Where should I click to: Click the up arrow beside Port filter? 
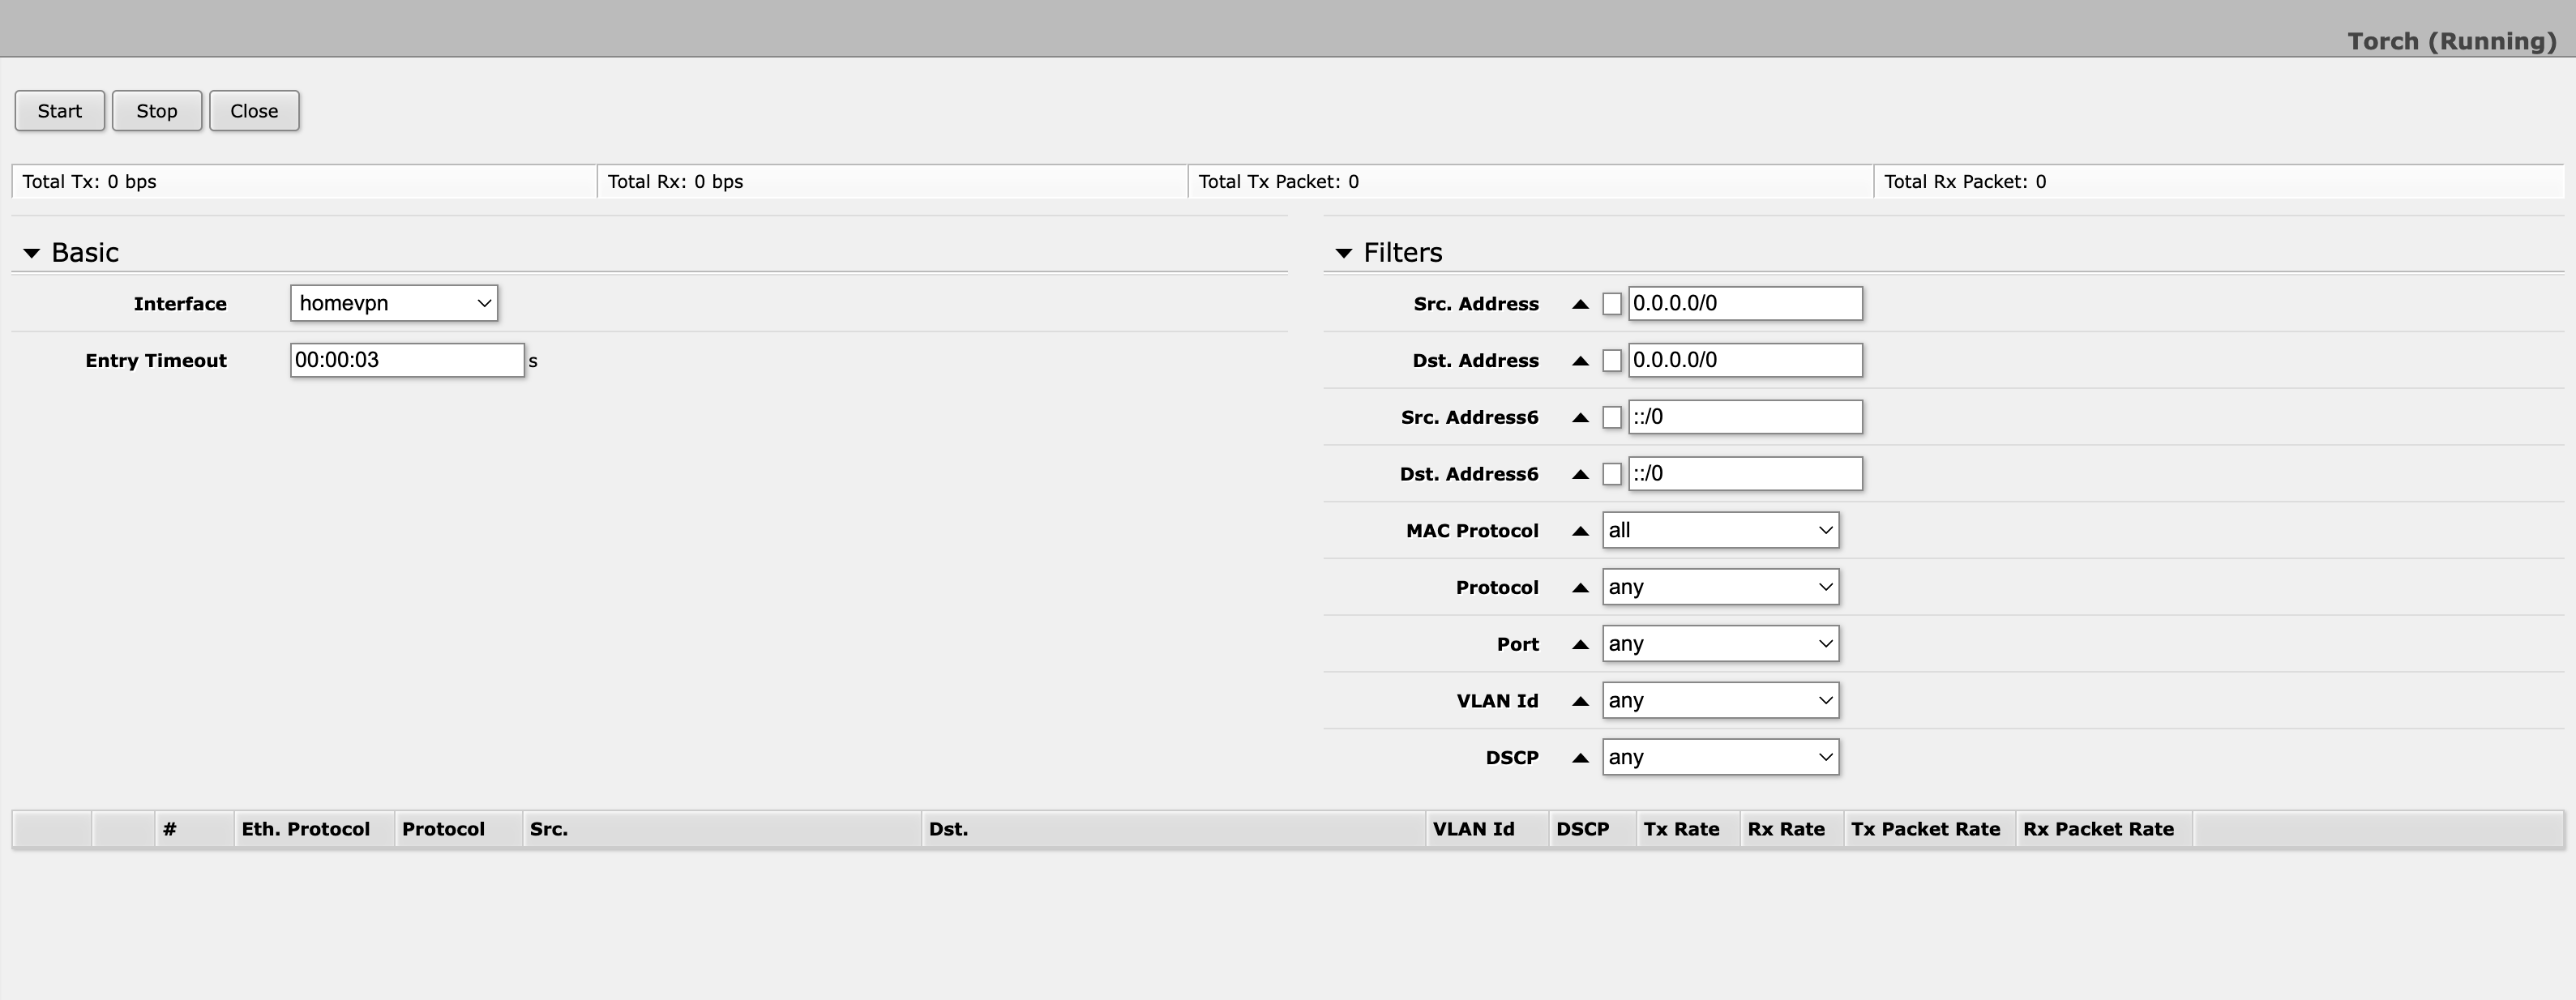[1580, 644]
